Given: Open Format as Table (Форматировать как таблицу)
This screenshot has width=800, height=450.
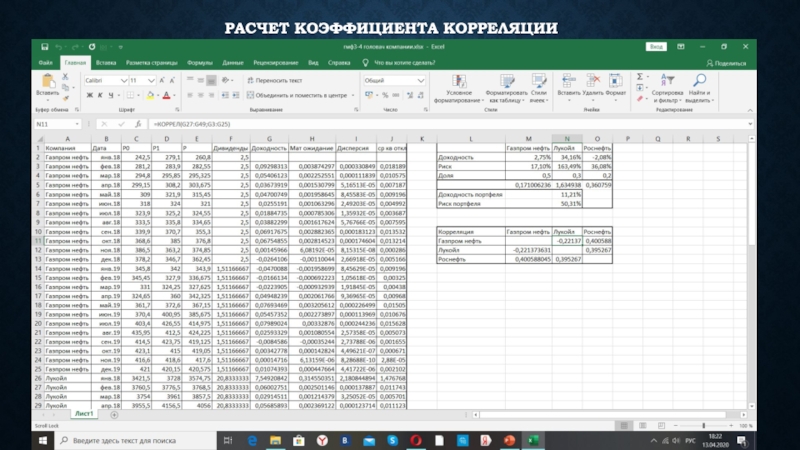Looking at the screenshot, I should pyautogui.click(x=507, y=89).
